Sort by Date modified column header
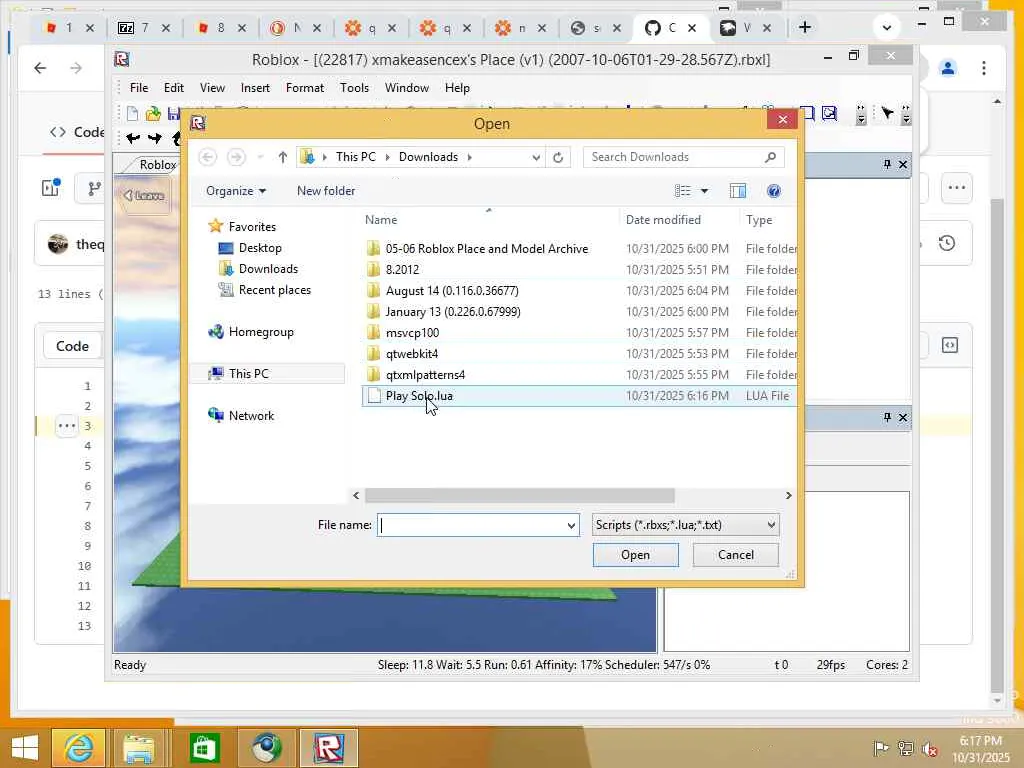 [x=663, y=220]
